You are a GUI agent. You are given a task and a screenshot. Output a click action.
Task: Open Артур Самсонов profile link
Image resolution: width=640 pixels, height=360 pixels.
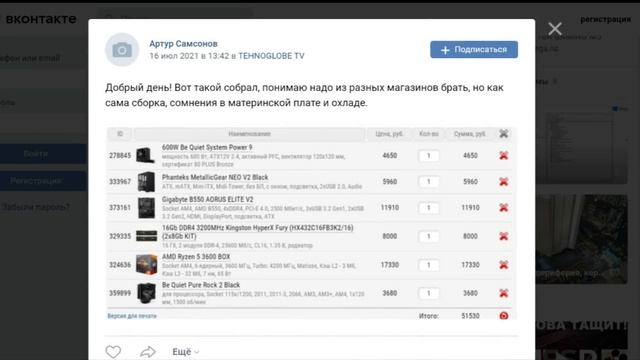pyautogui.click(x=183, y=43)
